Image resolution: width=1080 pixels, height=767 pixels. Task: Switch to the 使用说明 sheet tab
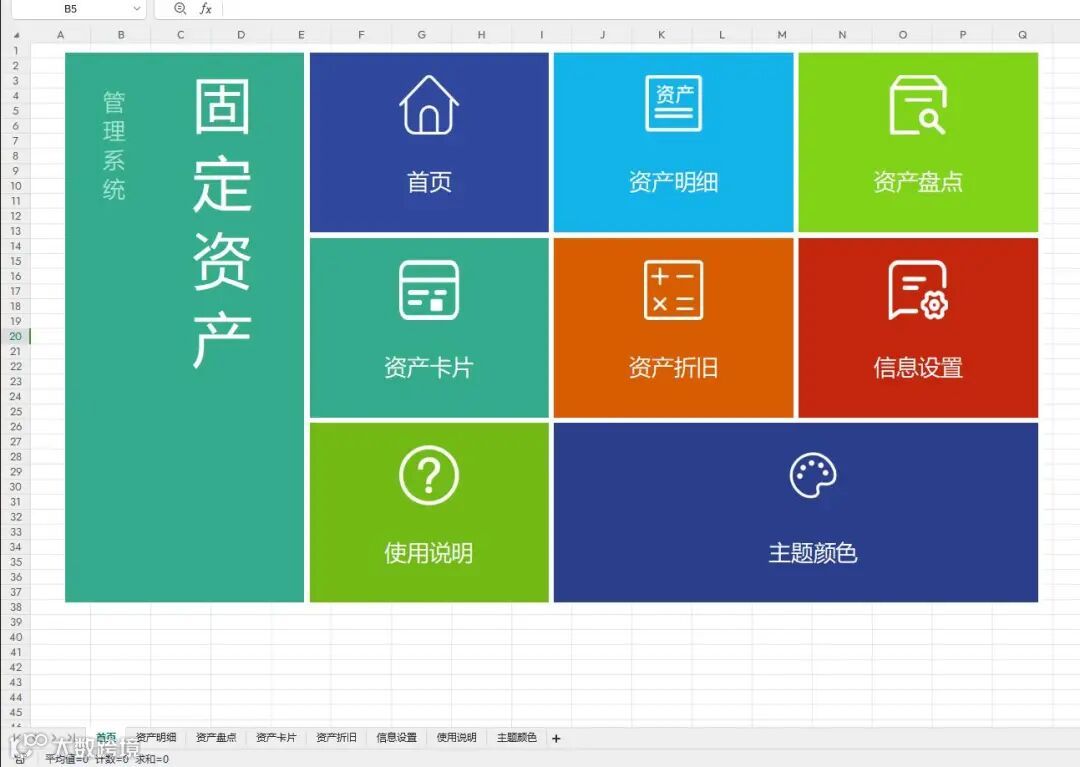tap(456, 737)
